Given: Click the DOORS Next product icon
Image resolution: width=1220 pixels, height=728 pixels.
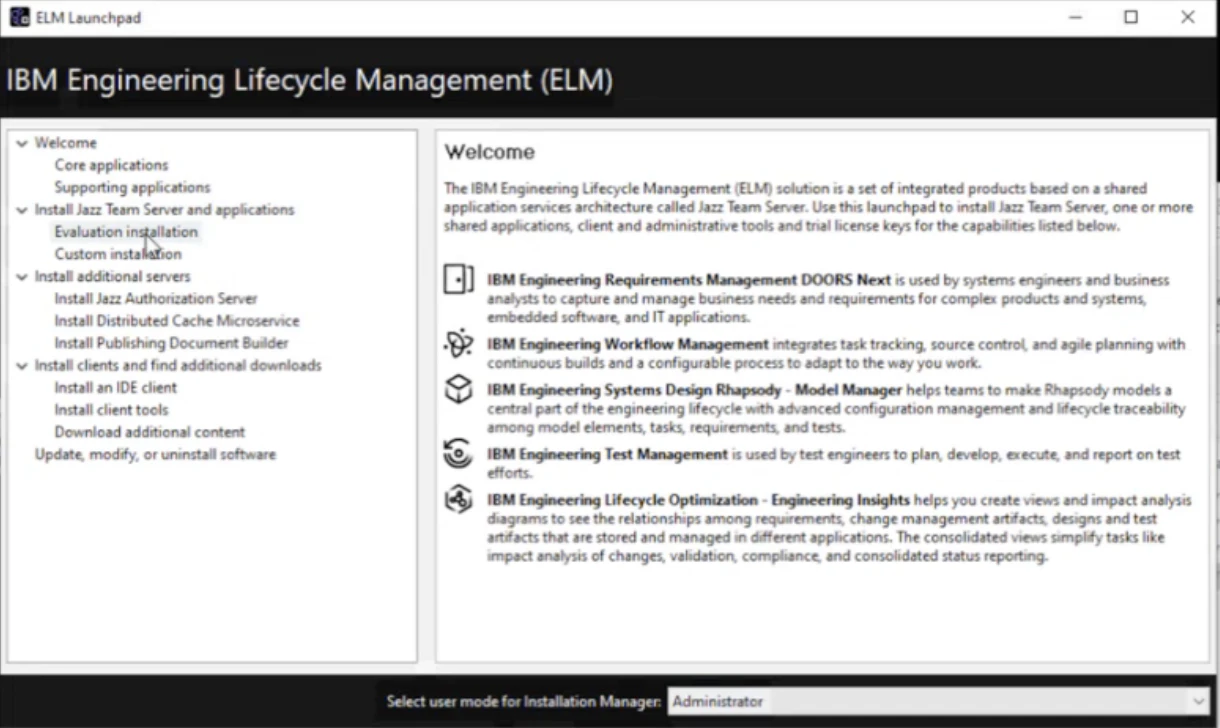Looking at the screenshot, I should click(x=458, y=280).
